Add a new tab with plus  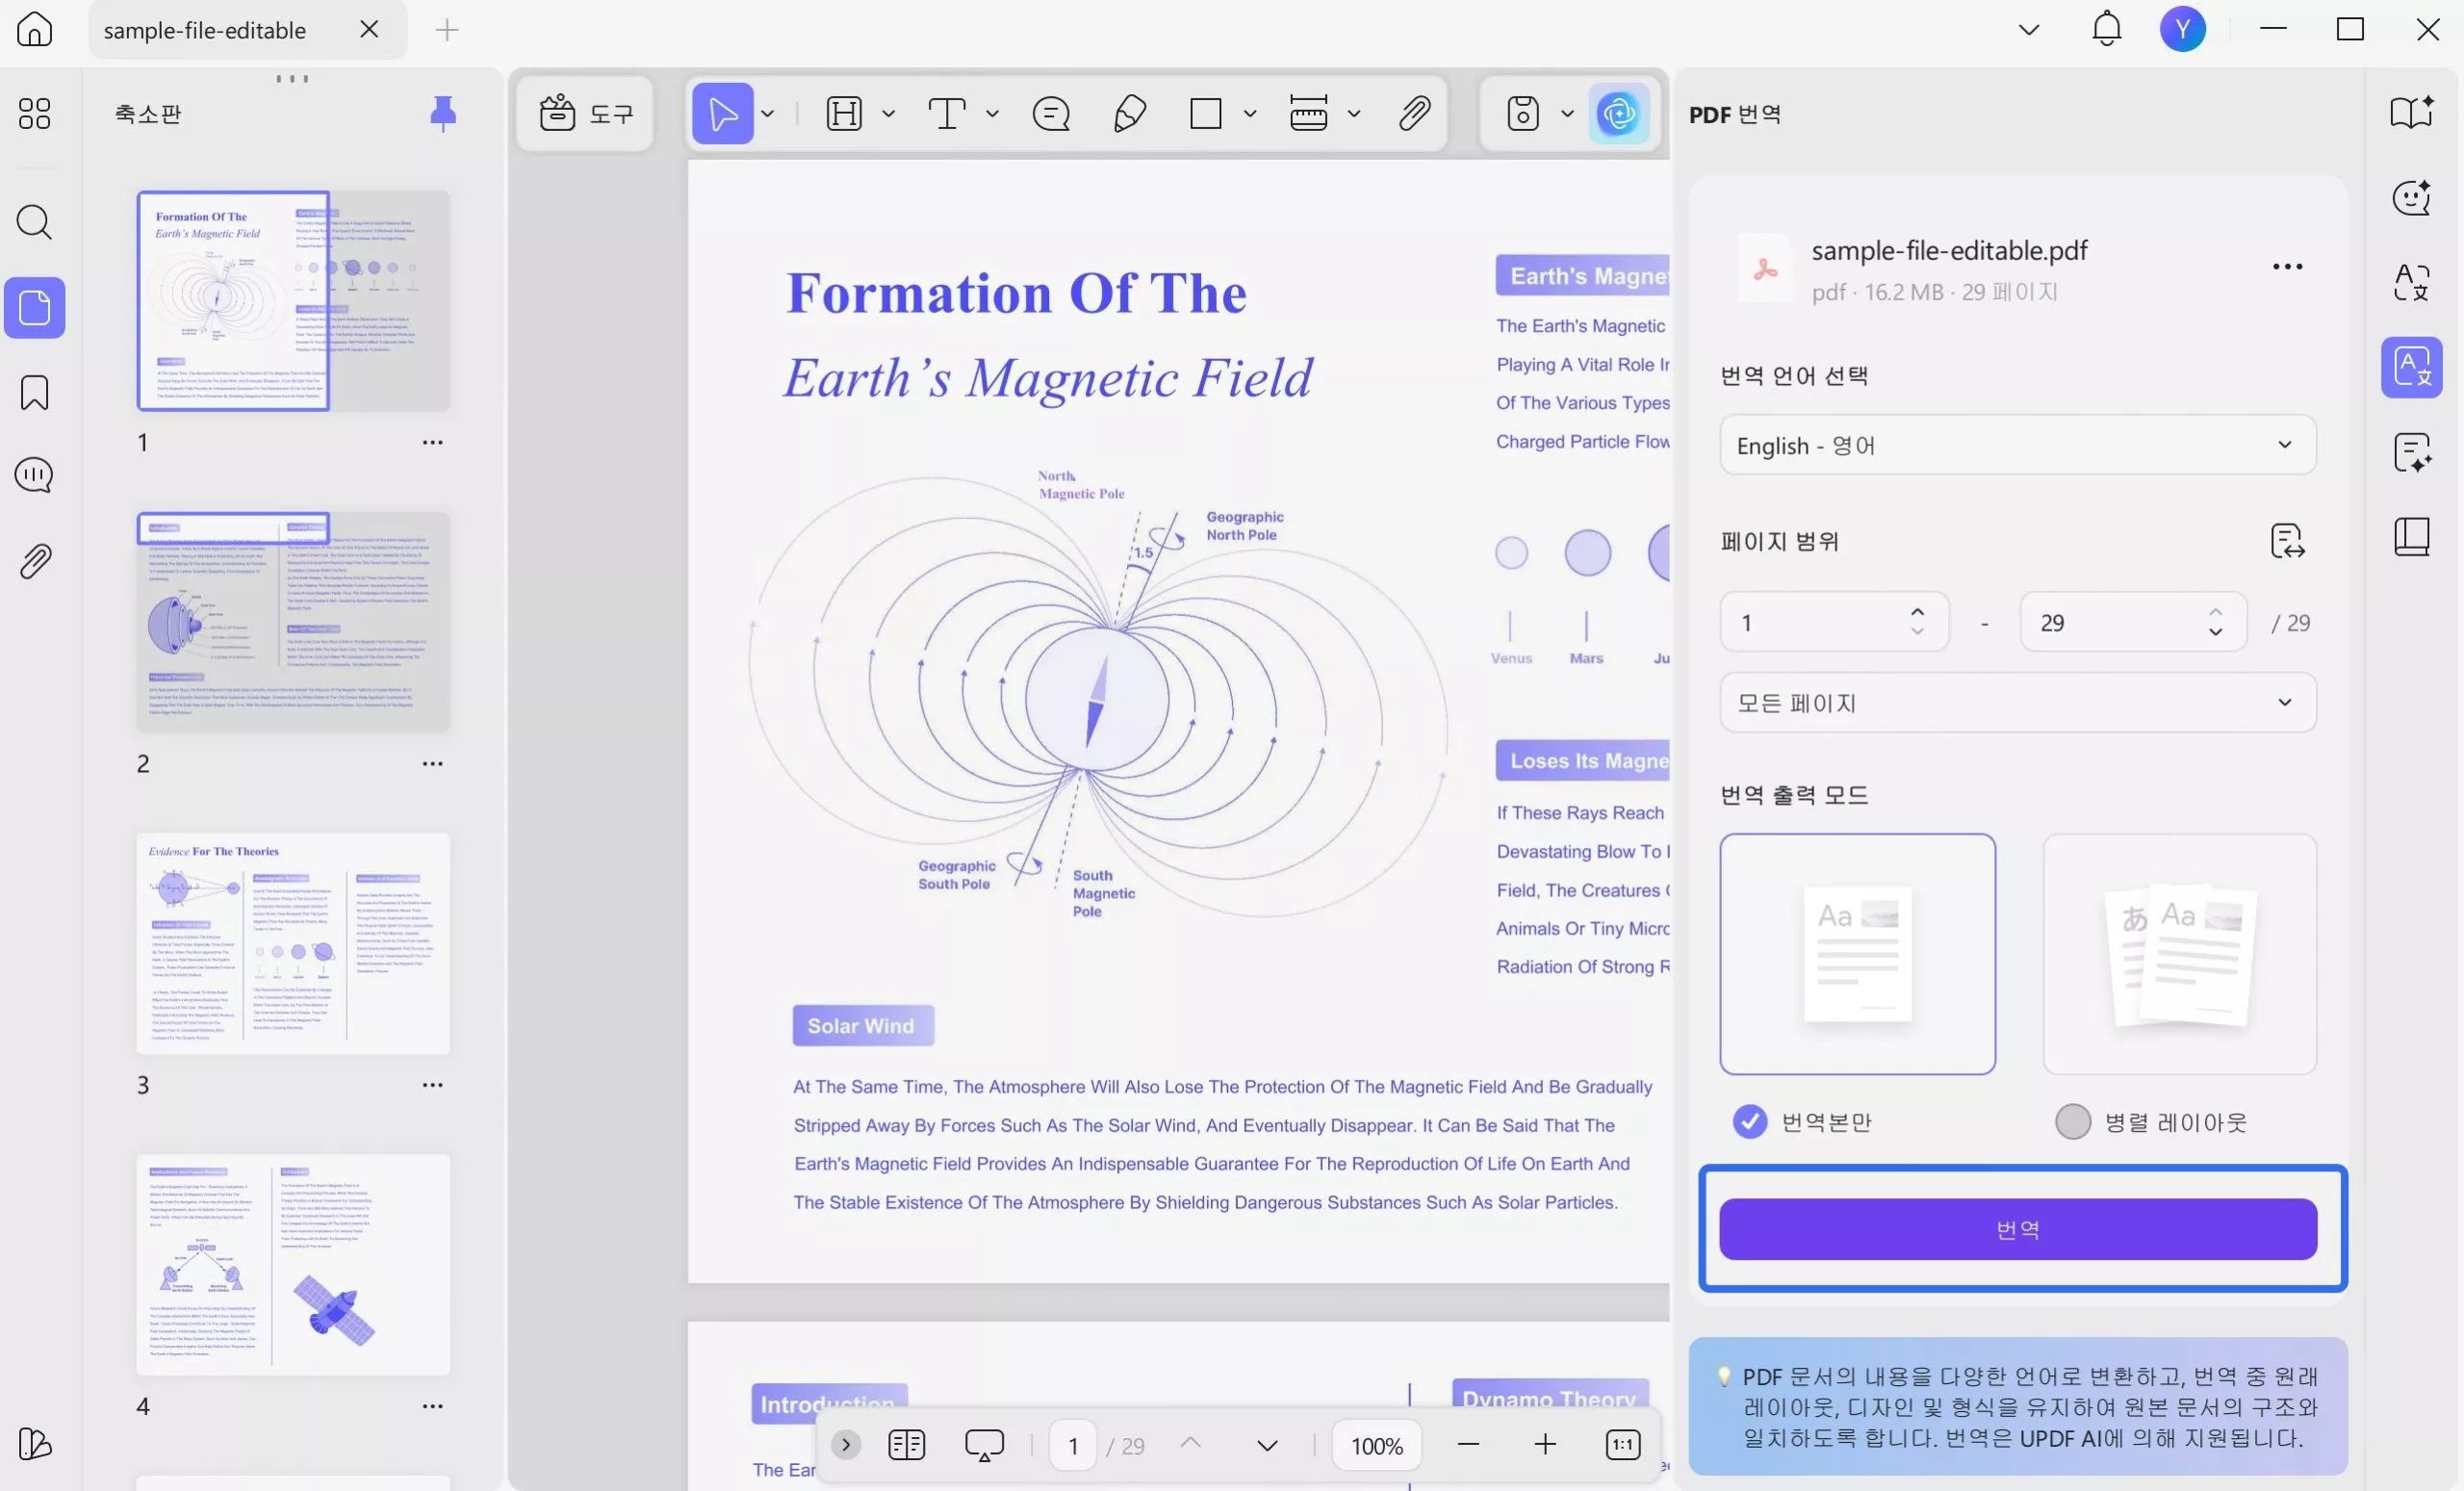[447, 30]
